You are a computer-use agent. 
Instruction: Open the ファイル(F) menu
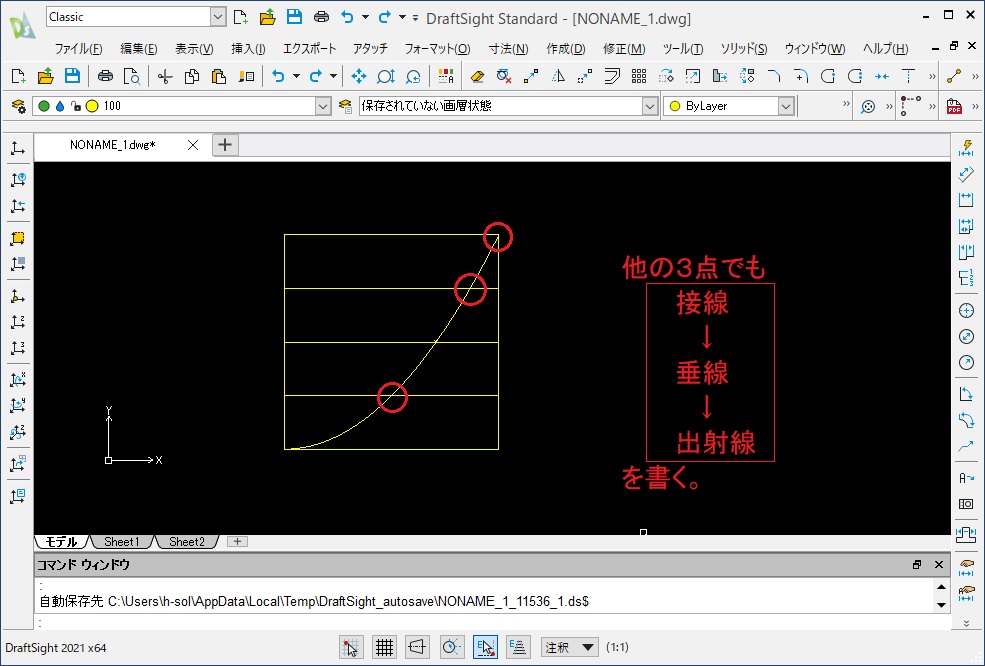pyautogui.click(x=79, y=48)
